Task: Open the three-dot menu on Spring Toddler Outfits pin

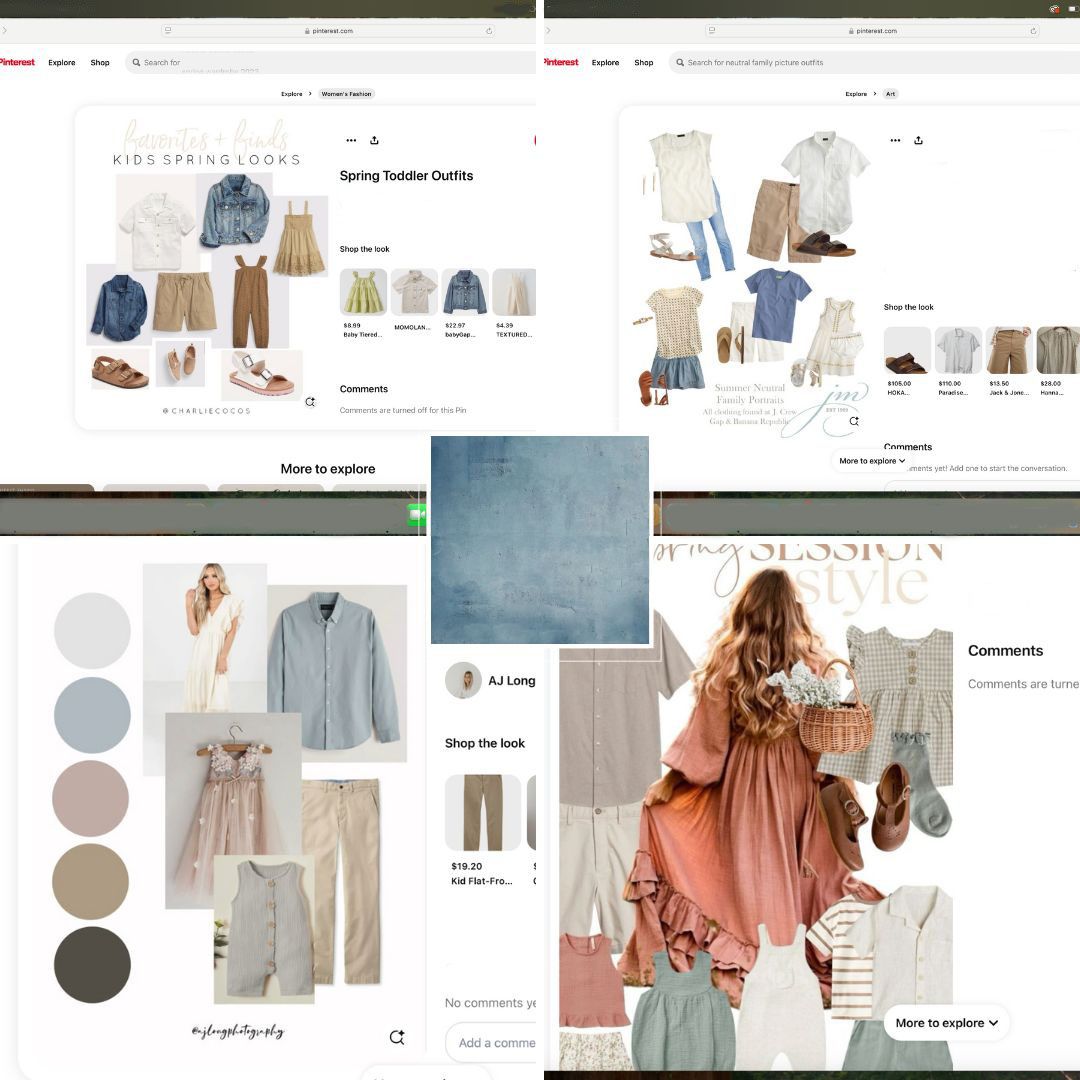Action: [351, 140]
